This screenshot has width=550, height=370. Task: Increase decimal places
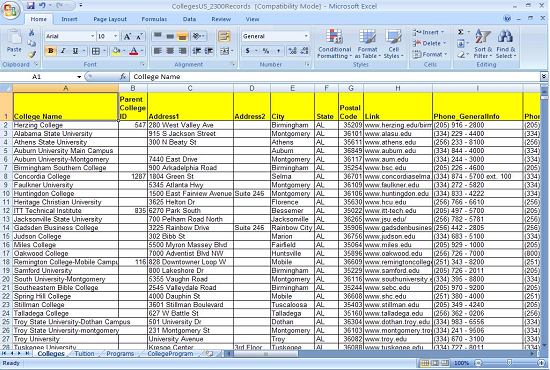coord(292,51)
